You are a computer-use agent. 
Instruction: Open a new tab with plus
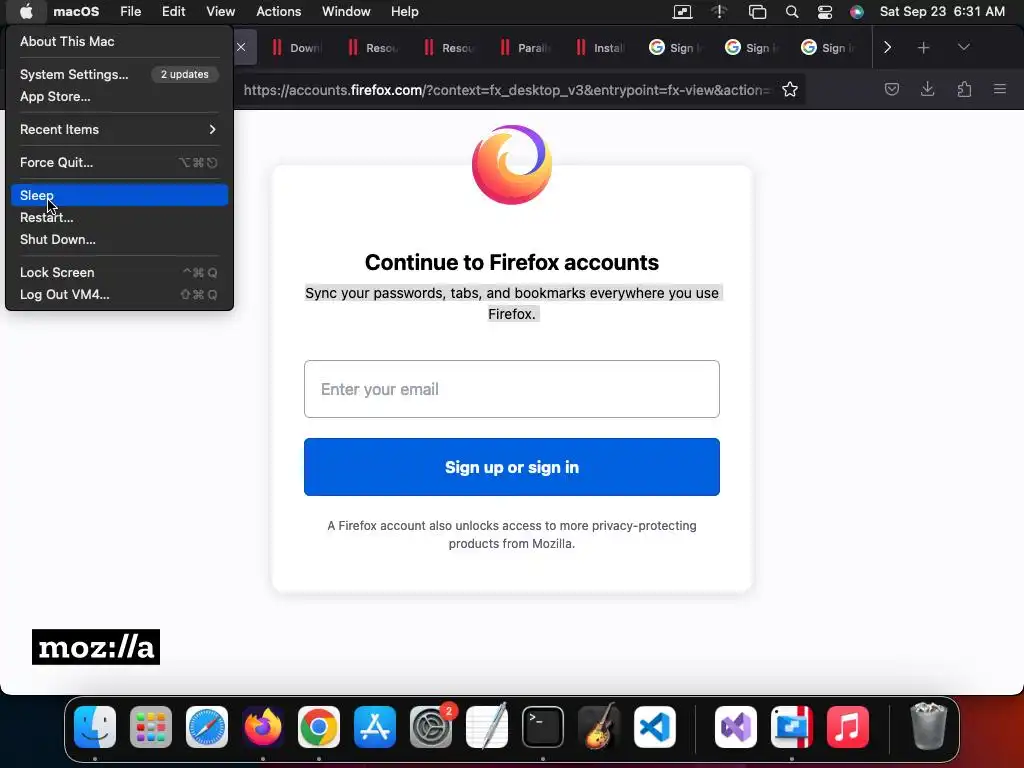tap(923, 48)
